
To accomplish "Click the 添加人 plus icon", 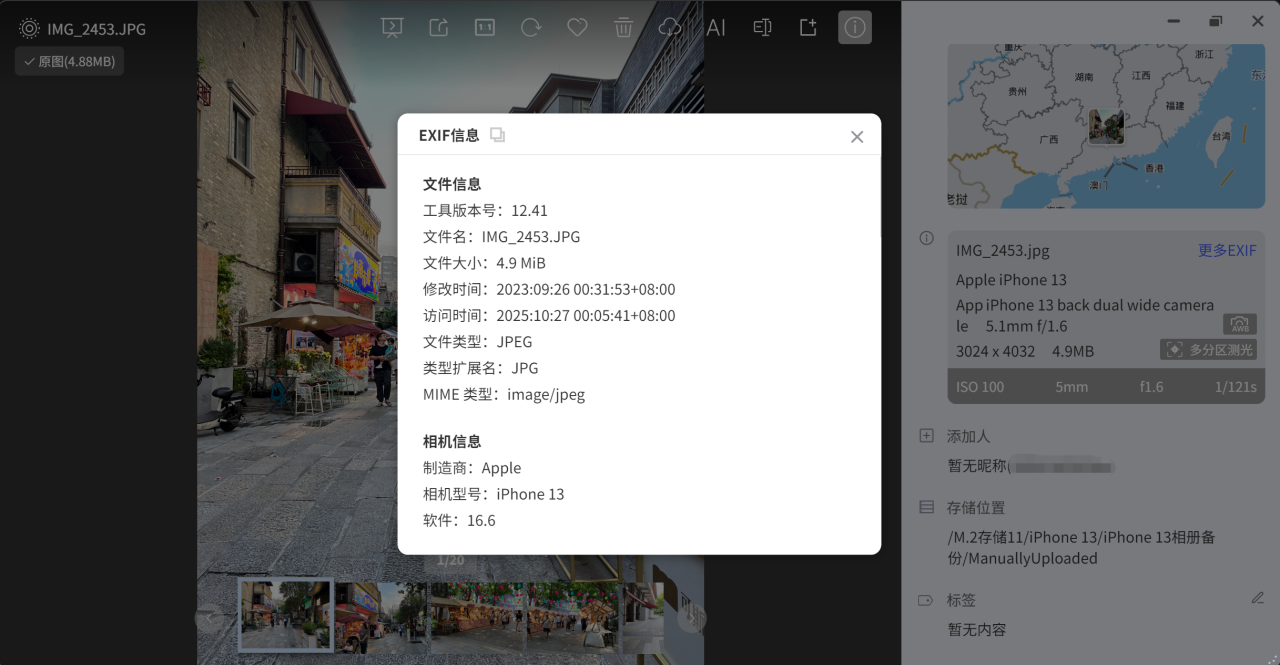I will point(926,436).
